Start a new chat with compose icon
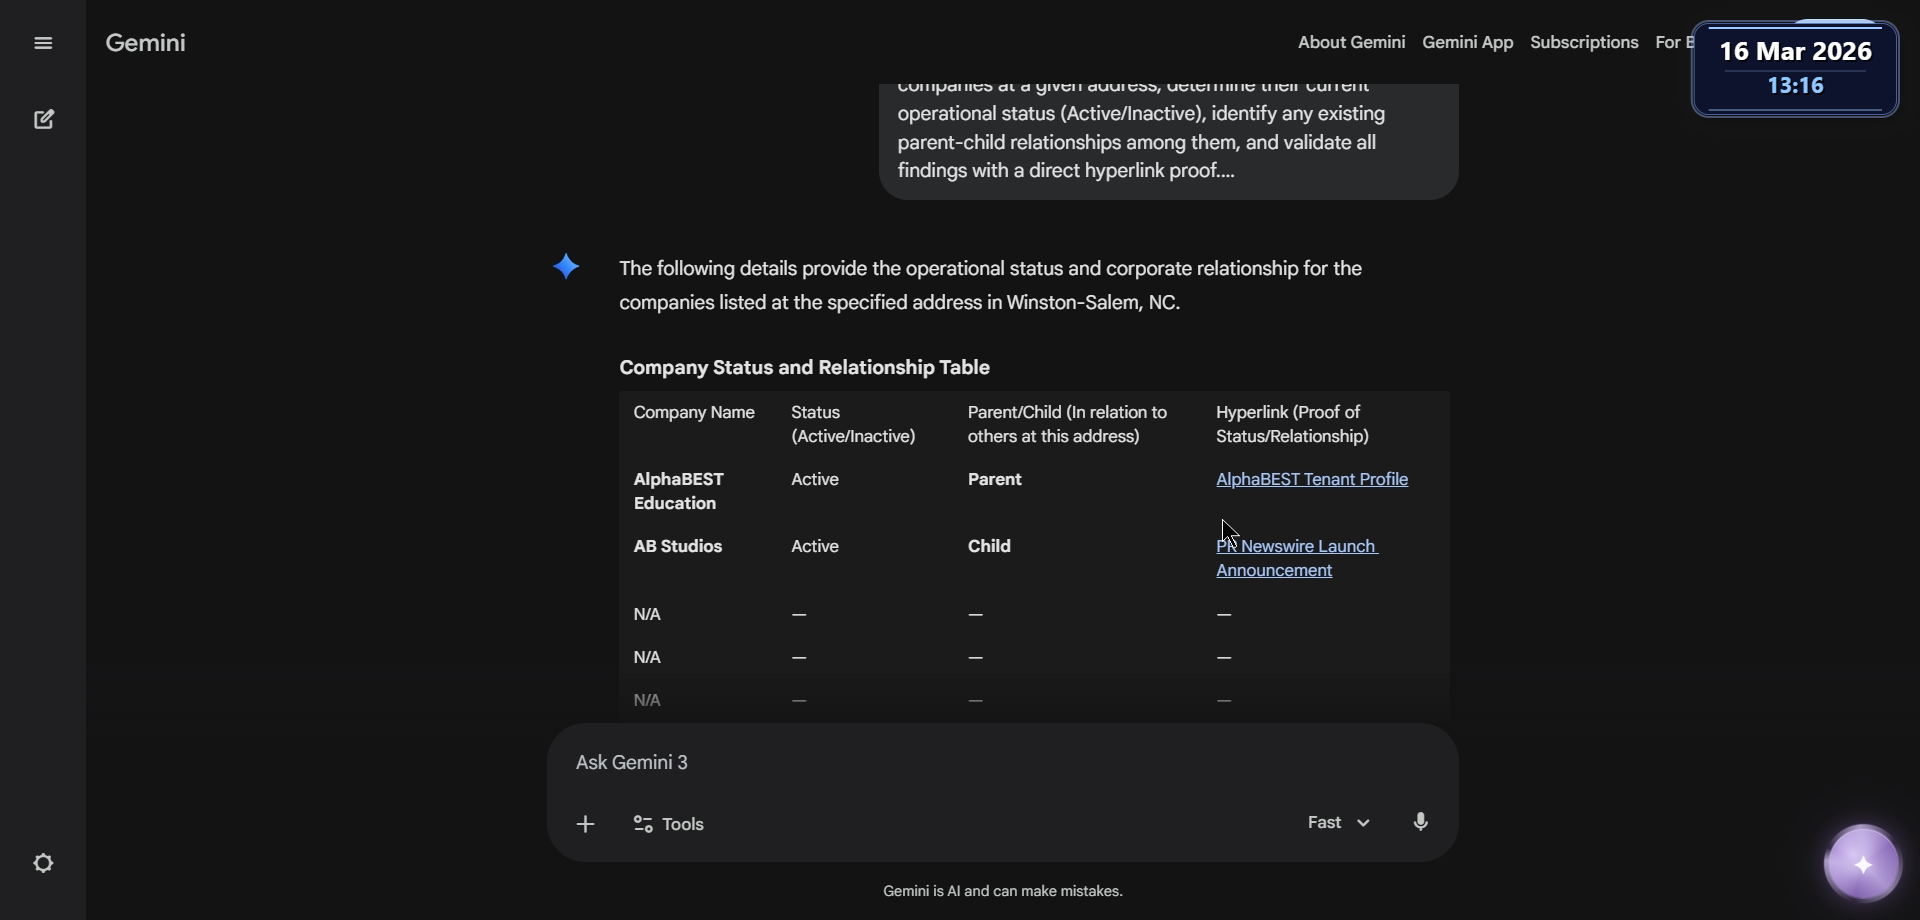The width and height of the screenshot is (1920, 920). click(x=43, y=120)
